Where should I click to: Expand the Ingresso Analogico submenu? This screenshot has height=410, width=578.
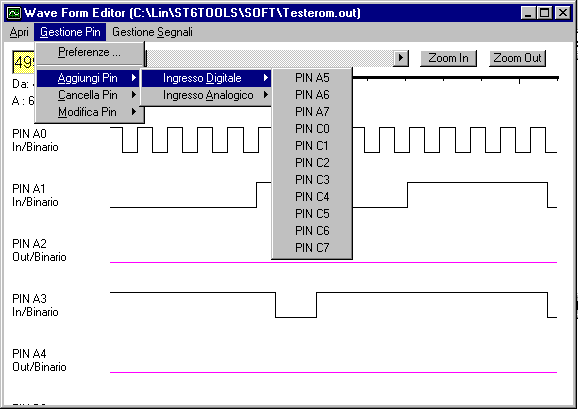tap(206, 95)
